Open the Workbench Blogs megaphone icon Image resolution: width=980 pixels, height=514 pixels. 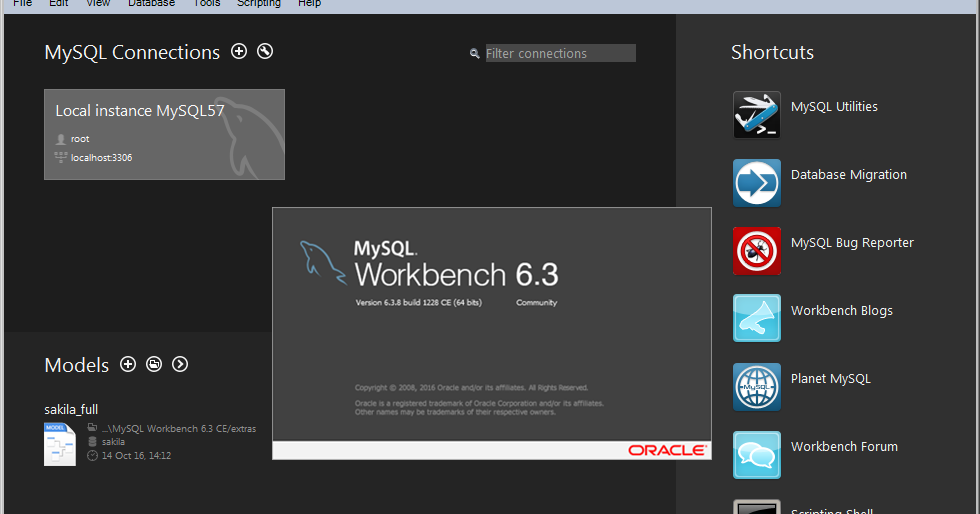tap(757, 318)
